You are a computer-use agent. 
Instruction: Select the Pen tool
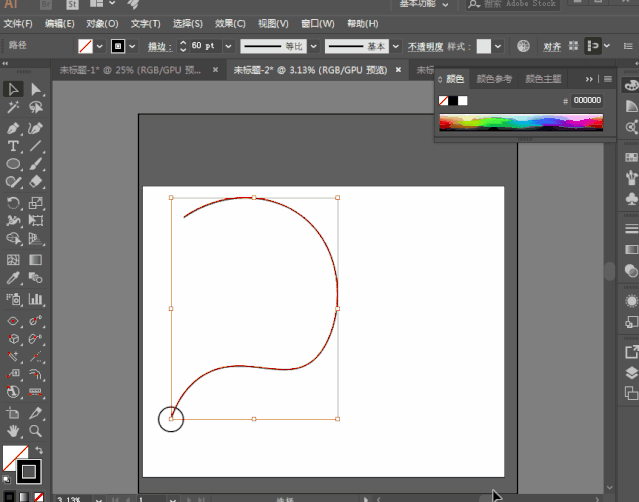tap(13, 128)
